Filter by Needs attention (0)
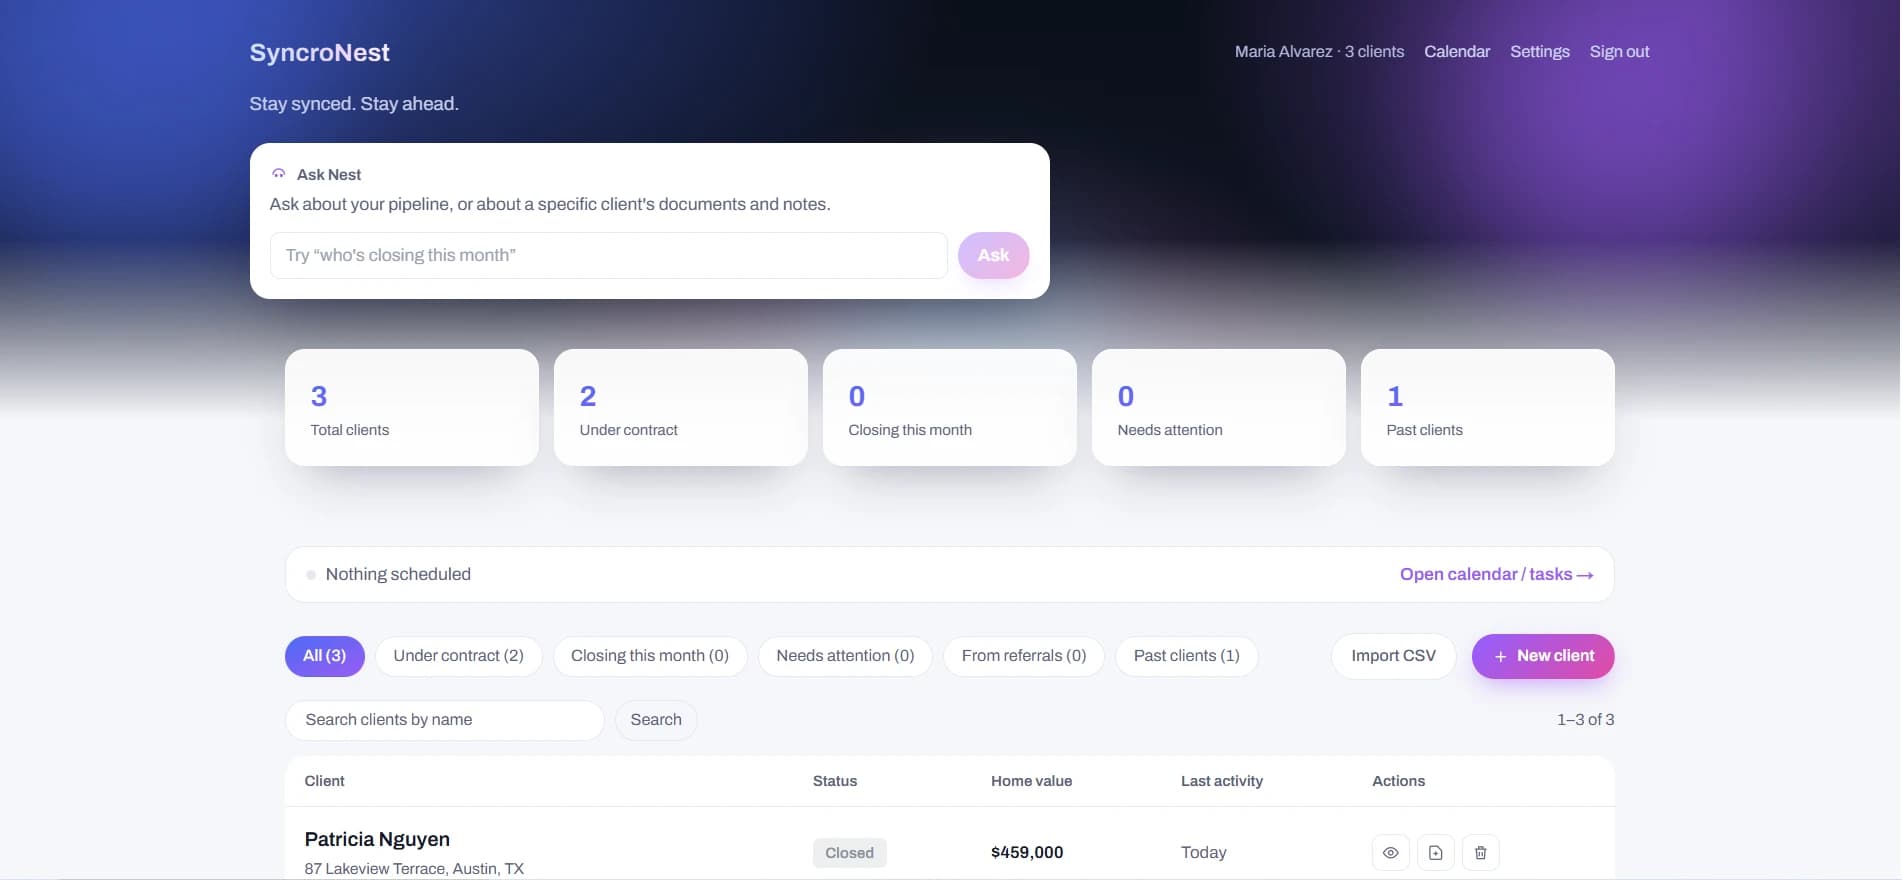The height and width of the screenshot is (880, 1902). [x=845, y=656]
